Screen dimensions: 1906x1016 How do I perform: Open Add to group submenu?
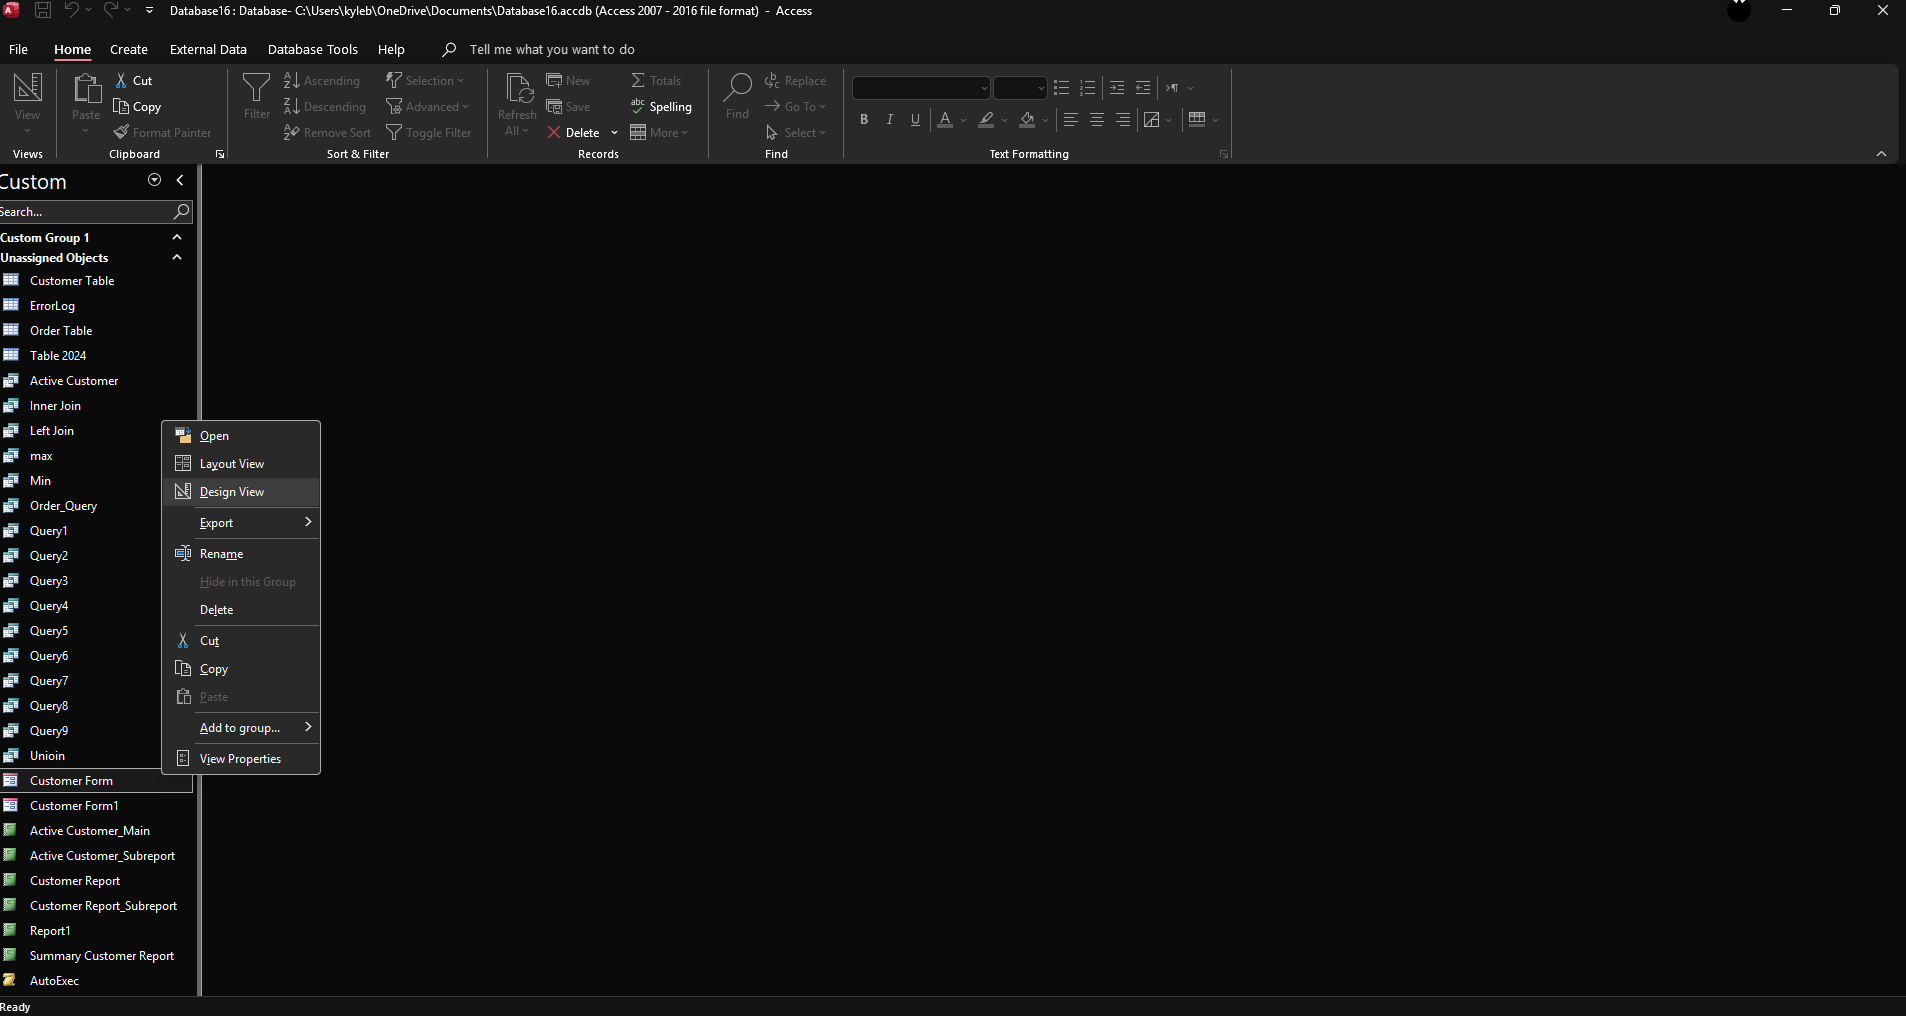(x=241, y=728)
